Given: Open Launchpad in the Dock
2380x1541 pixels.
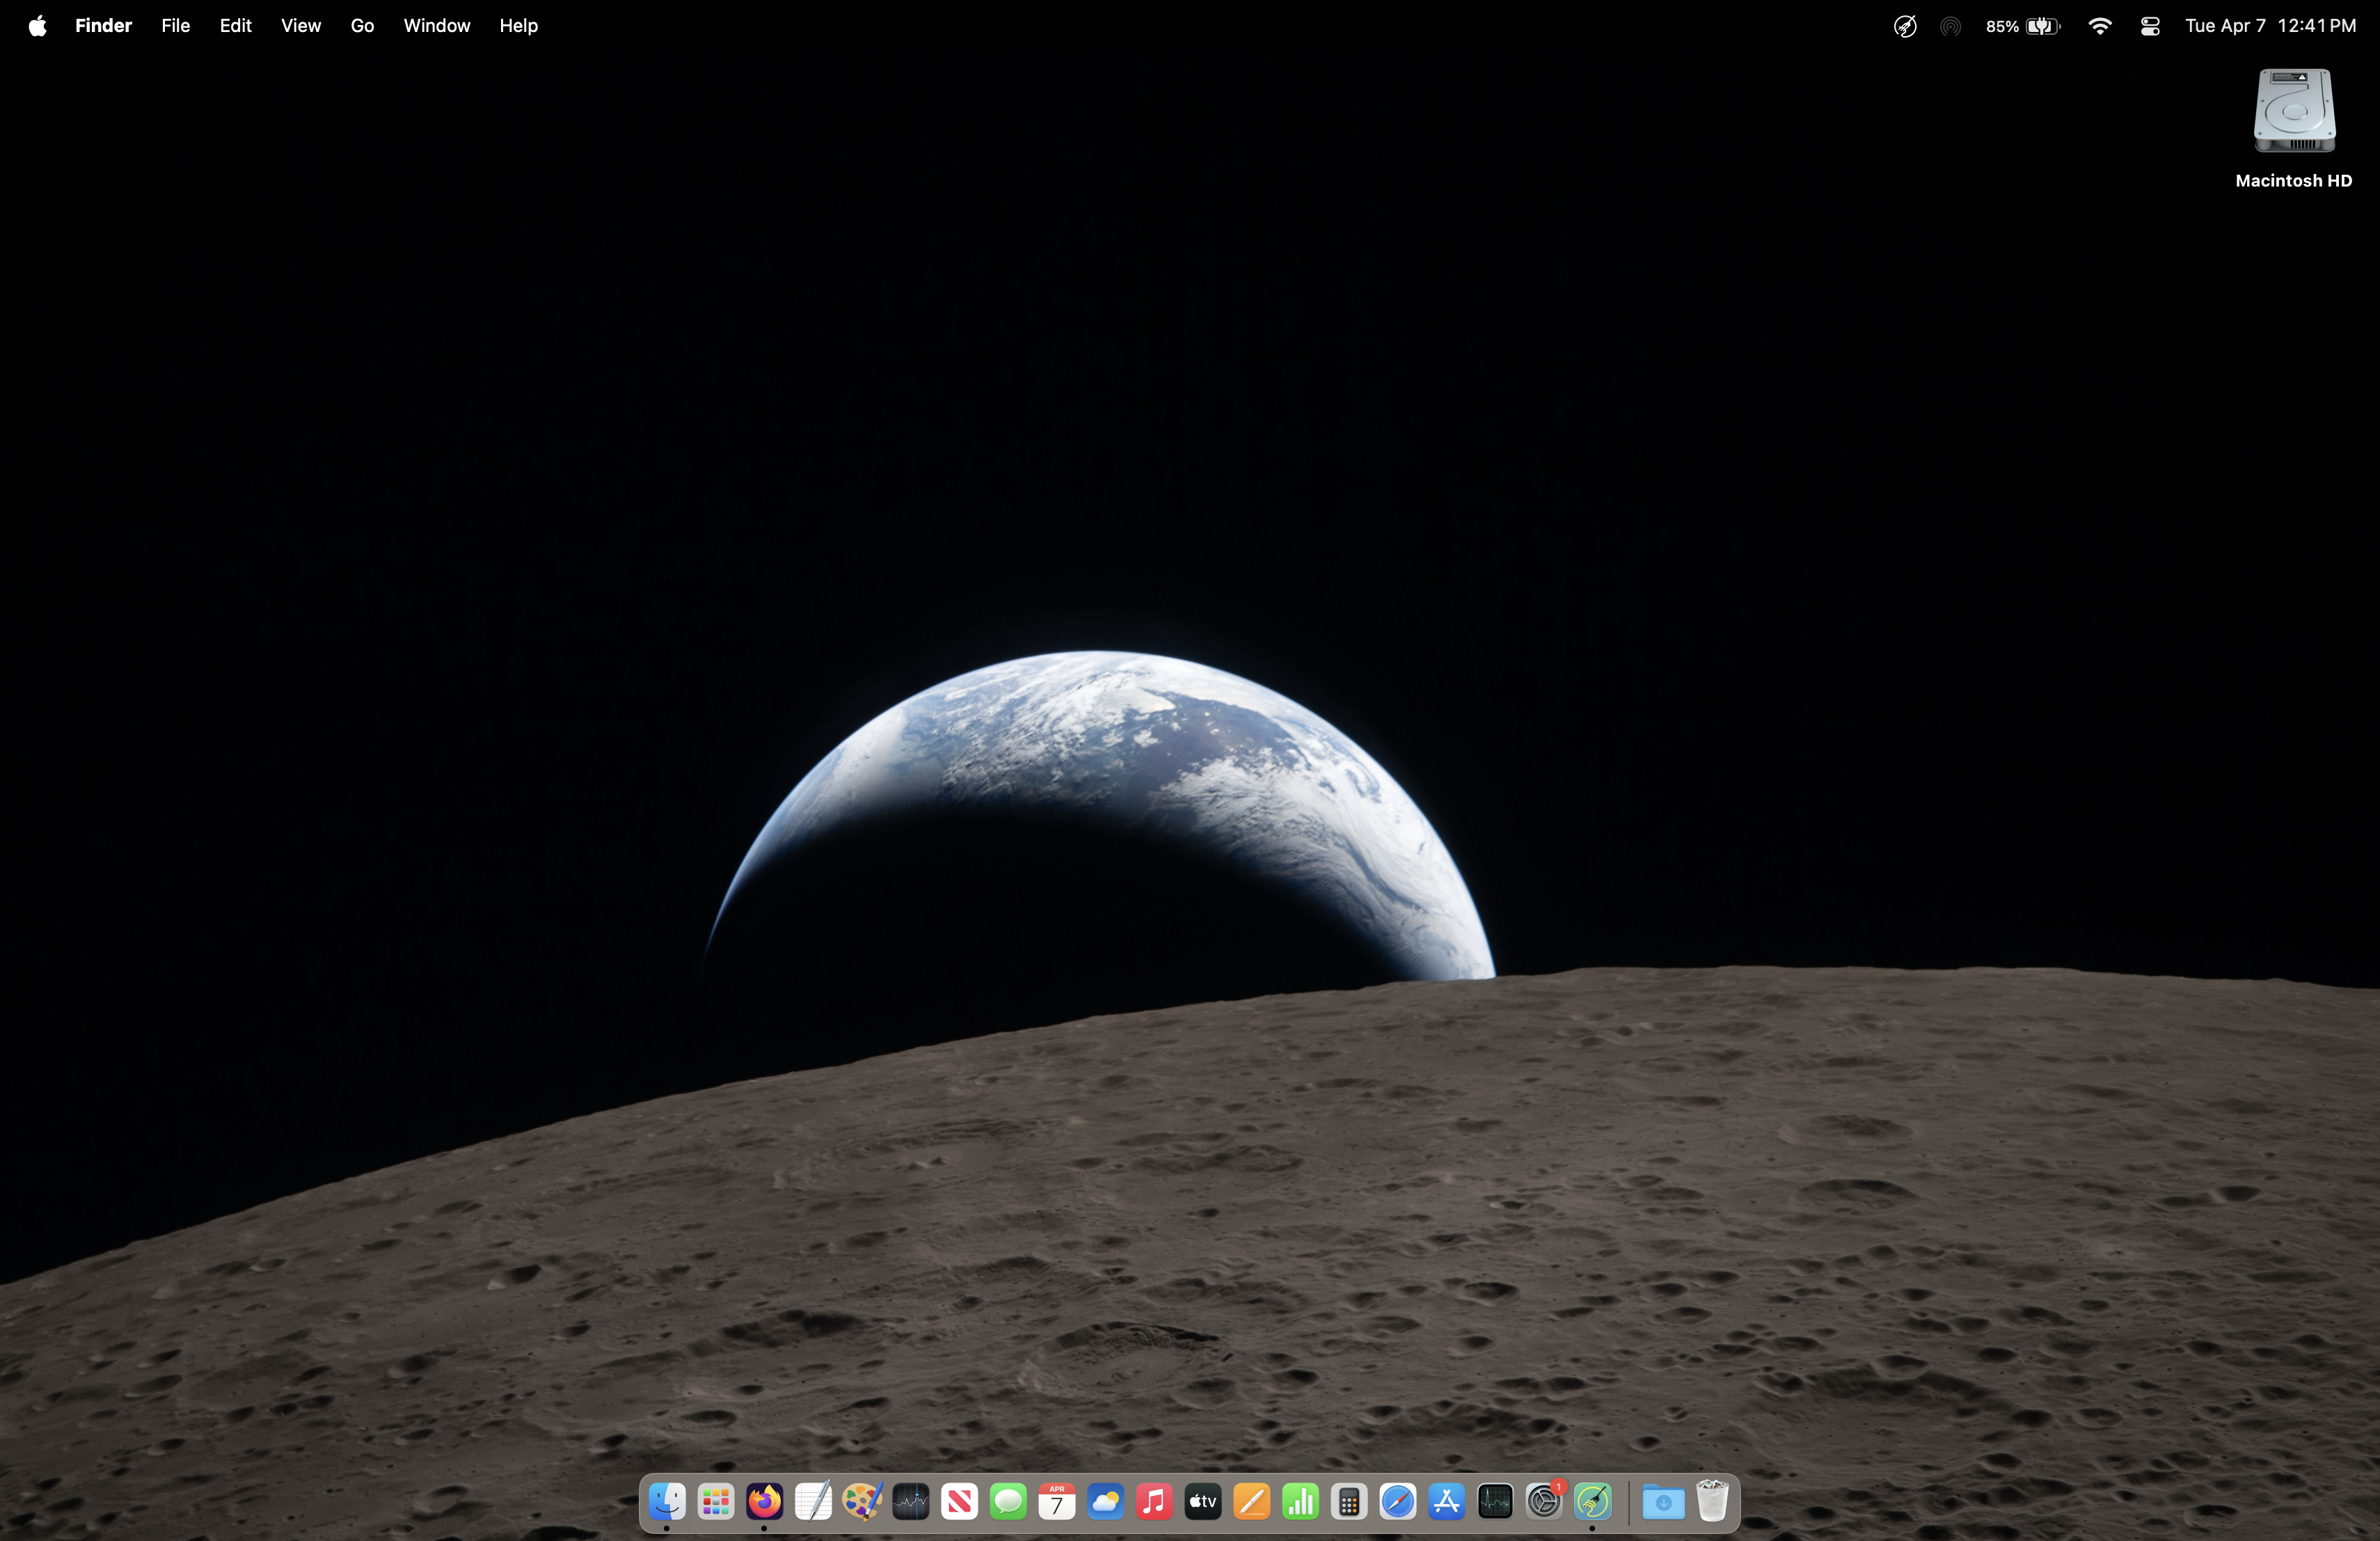Looking at the screenshot, I should click(716, 1501).
